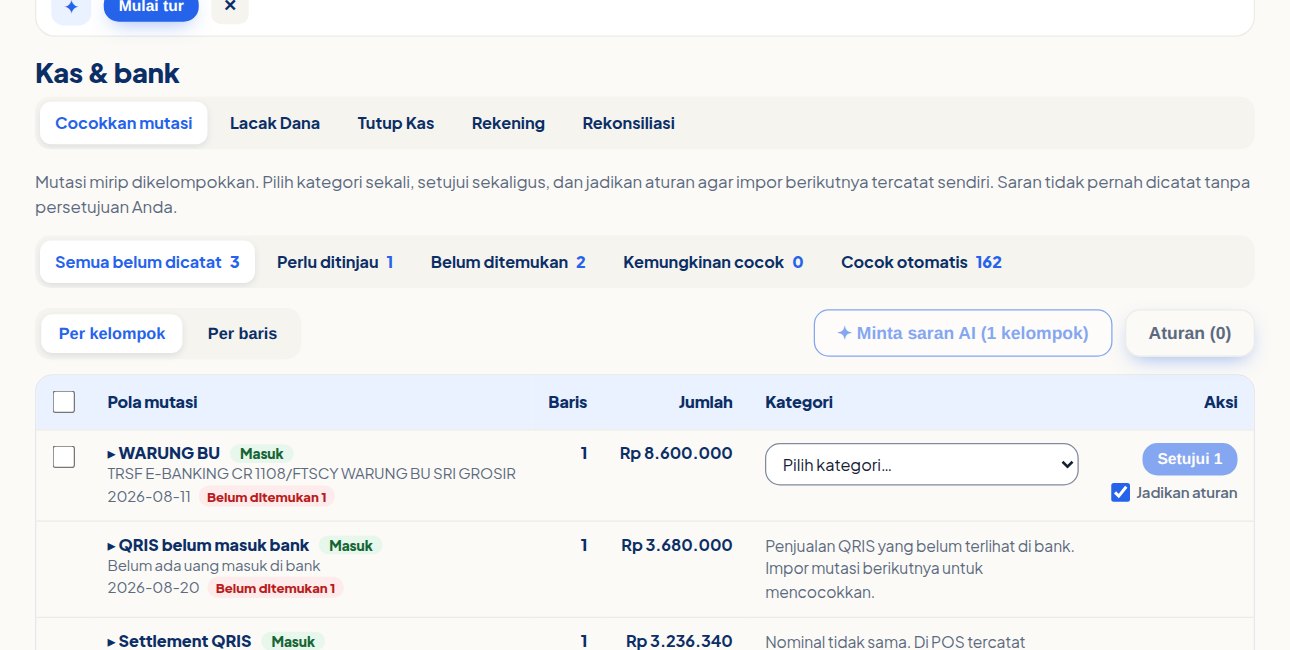Click the Baris column header
The width and height of the screenshot is (1290, 650).
coord(567,402)
